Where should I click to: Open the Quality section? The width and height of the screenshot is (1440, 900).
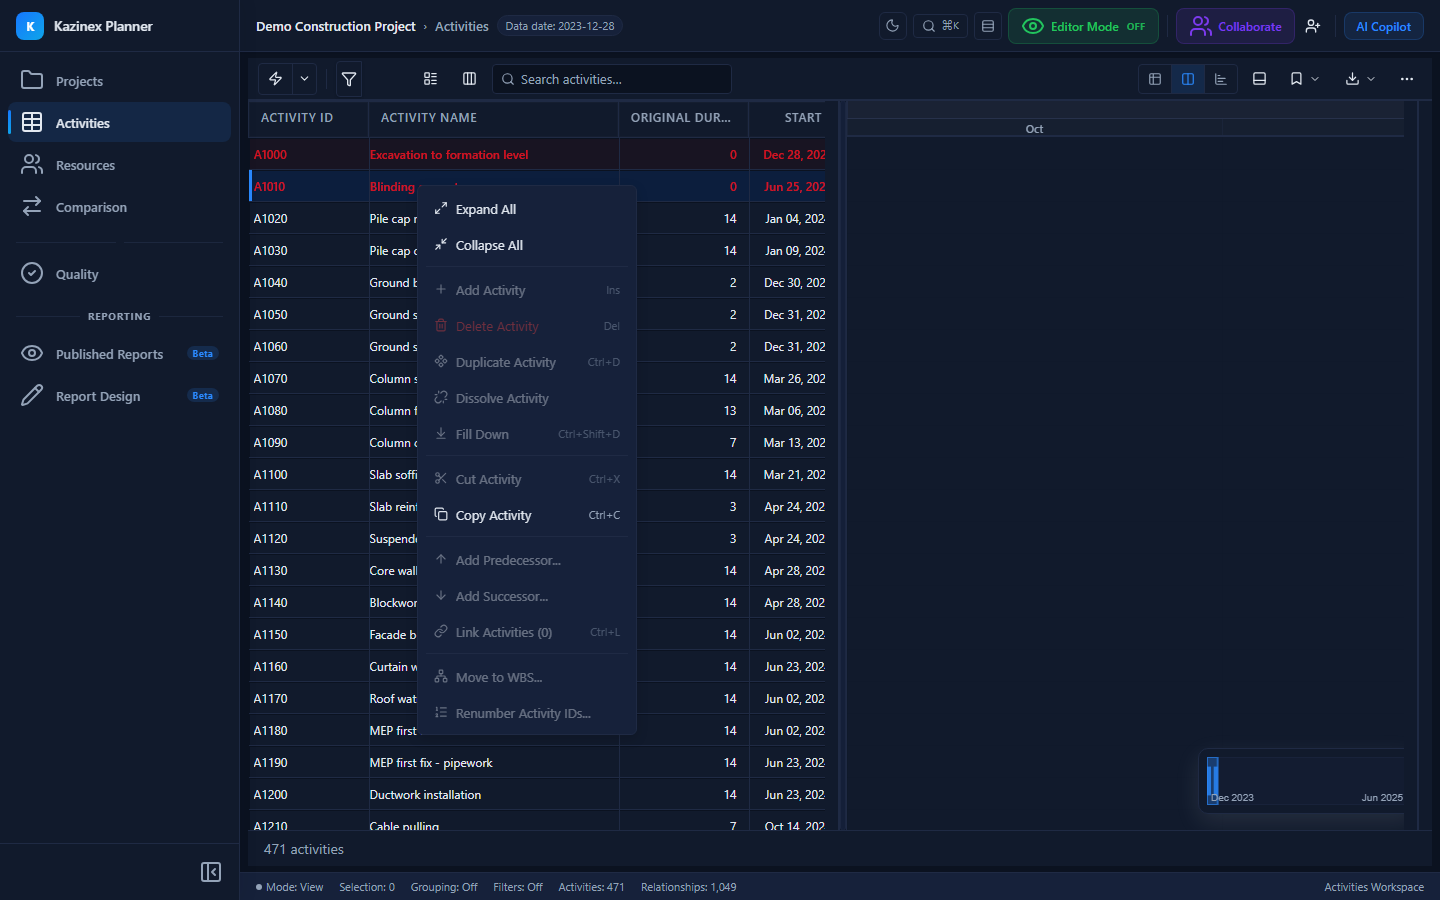click(119, 274)
